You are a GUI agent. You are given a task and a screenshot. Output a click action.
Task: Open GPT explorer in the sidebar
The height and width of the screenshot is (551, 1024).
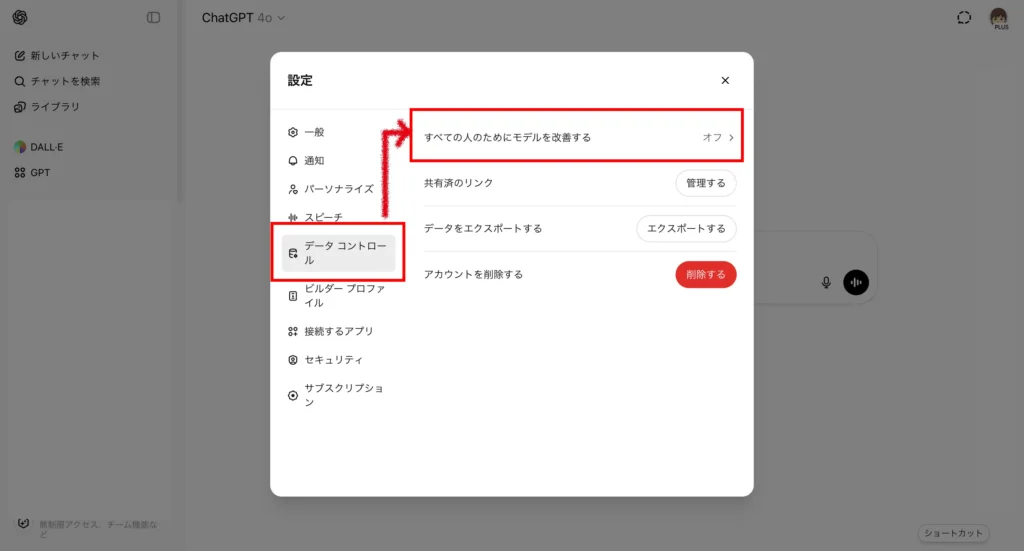pos(32,172)
